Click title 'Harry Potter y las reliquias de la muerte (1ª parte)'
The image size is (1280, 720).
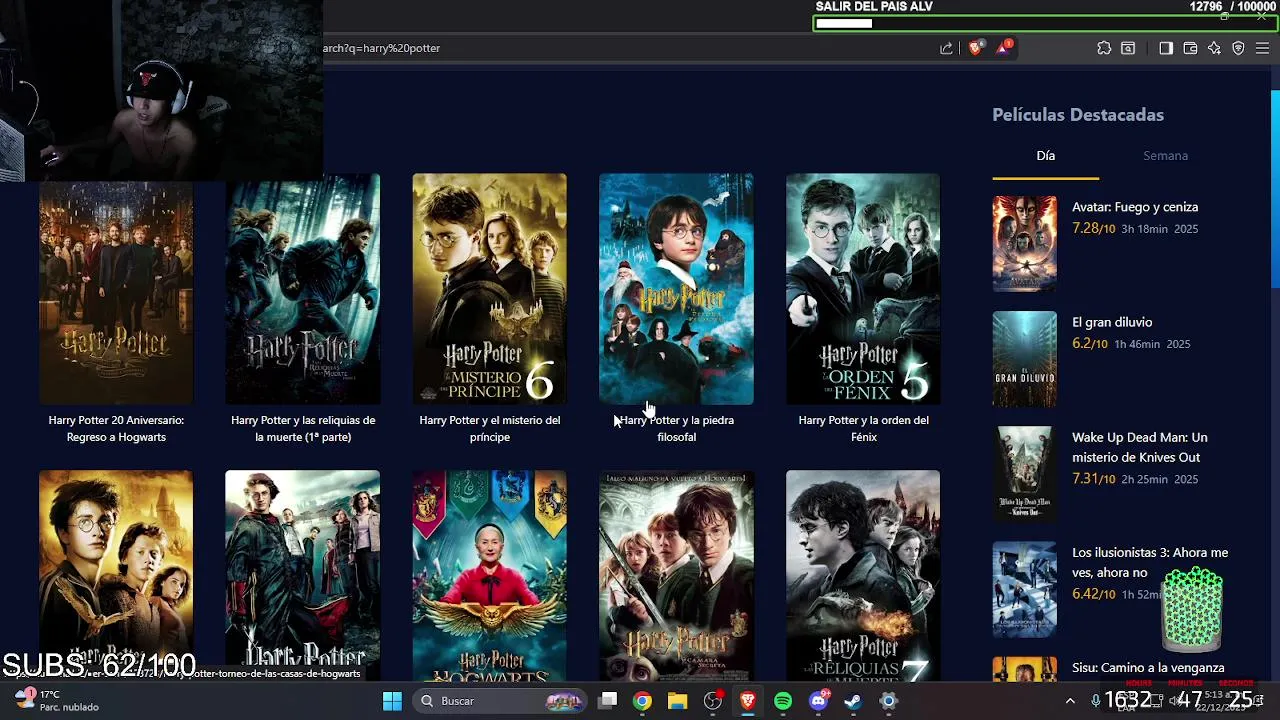click(303, 429)
